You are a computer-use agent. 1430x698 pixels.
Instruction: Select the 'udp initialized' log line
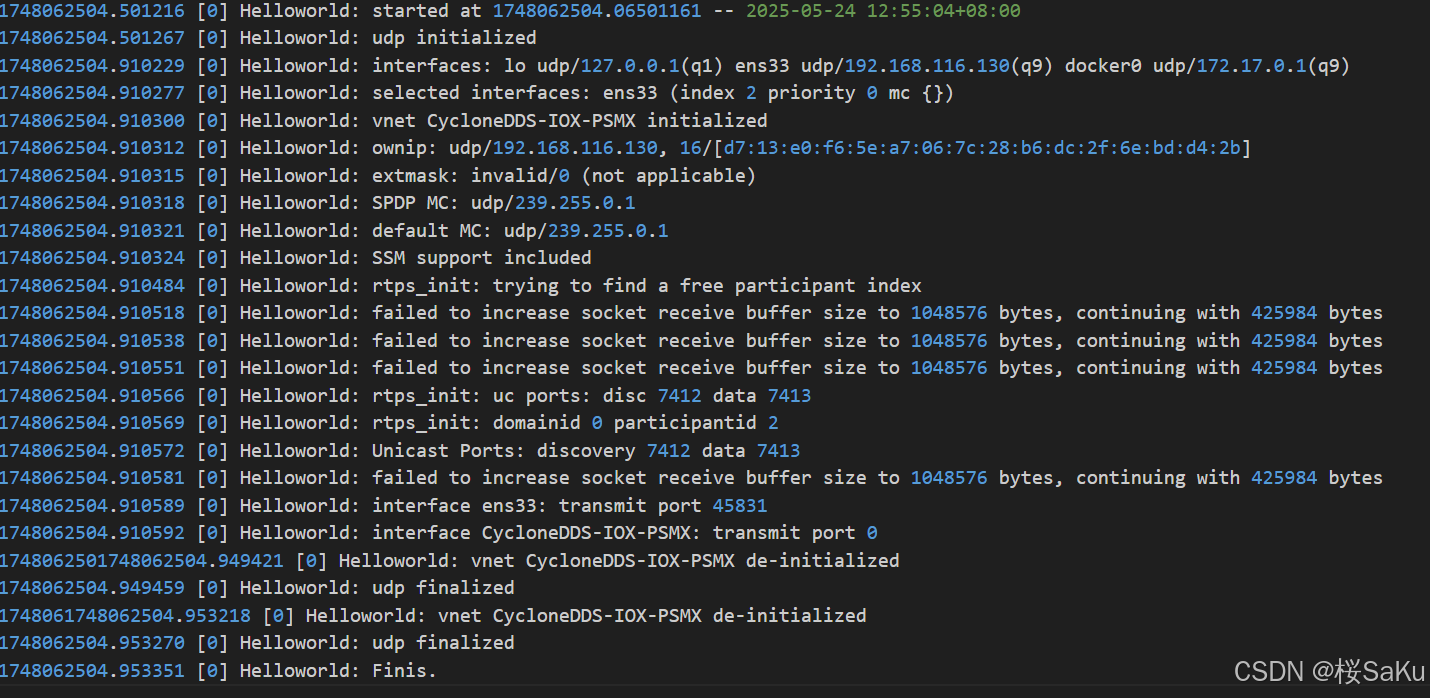coord(268,38)
